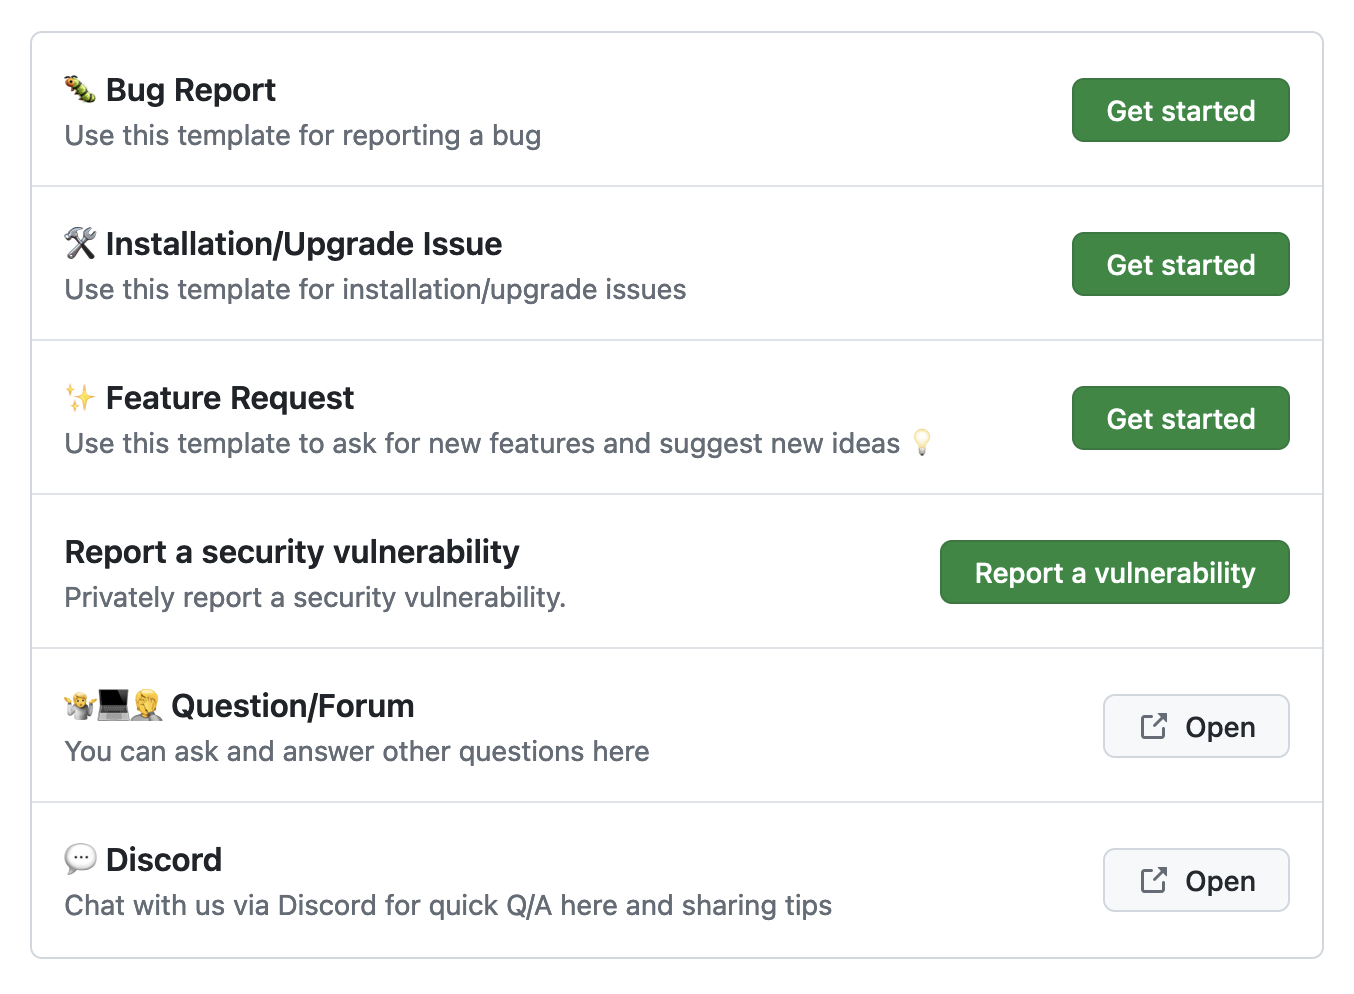This screenshot has width=1354, height=994.
Task: Click the bug emoji next to Bug Report
Action: [80, 89]
